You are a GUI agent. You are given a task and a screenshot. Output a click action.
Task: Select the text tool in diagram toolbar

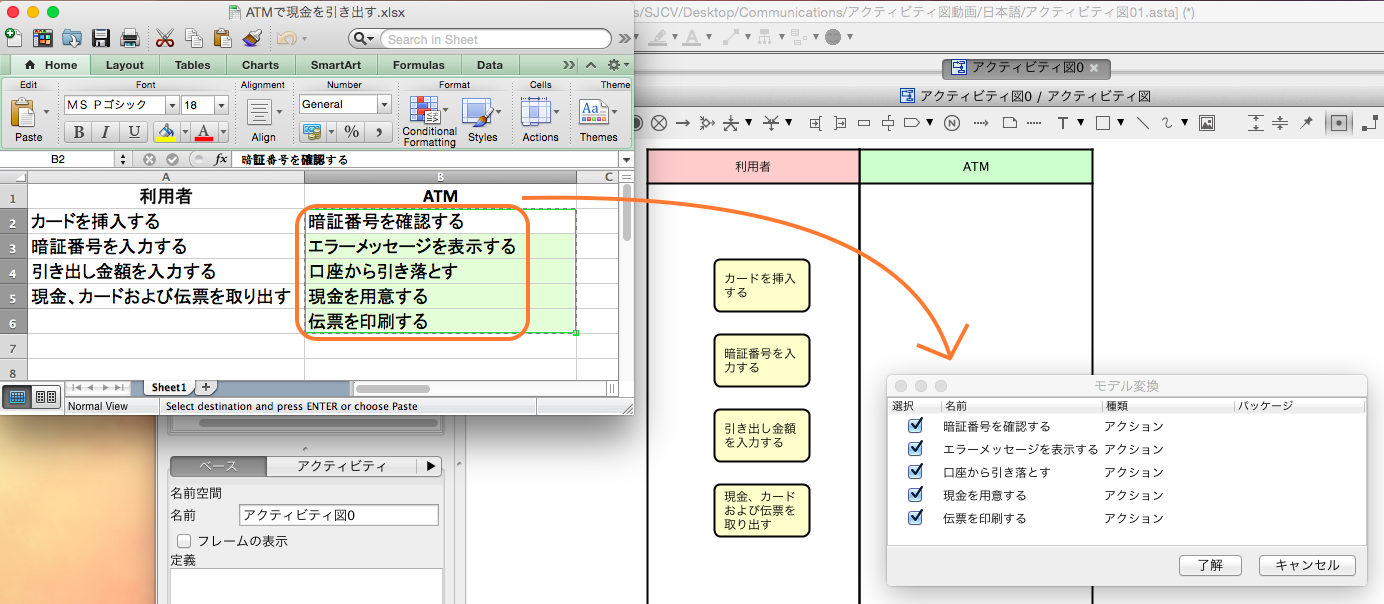tap(1064, 123)
